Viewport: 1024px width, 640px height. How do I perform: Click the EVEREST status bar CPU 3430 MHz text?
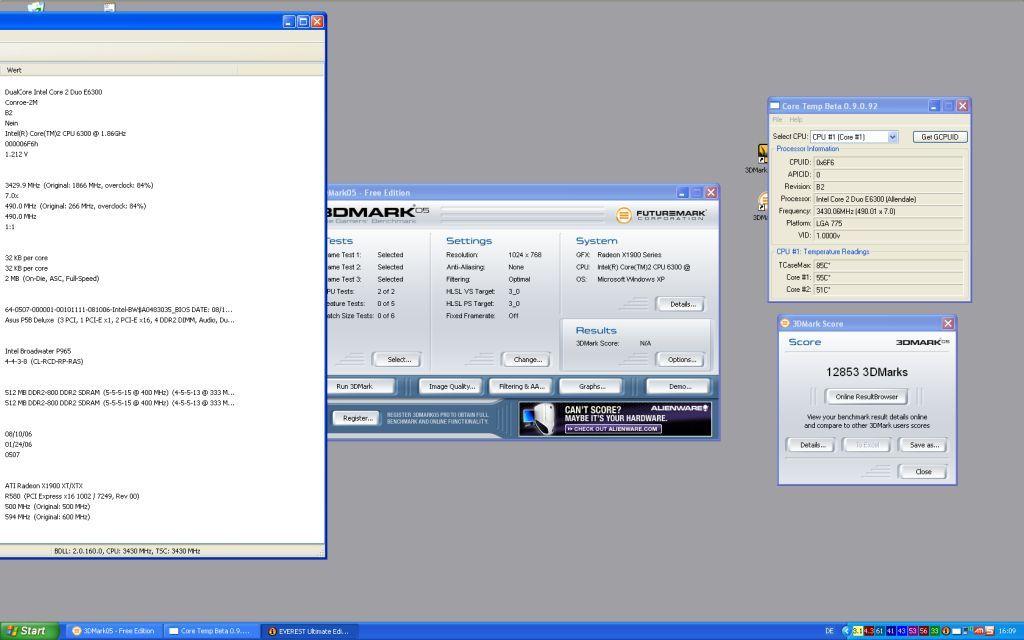point(127,551)
